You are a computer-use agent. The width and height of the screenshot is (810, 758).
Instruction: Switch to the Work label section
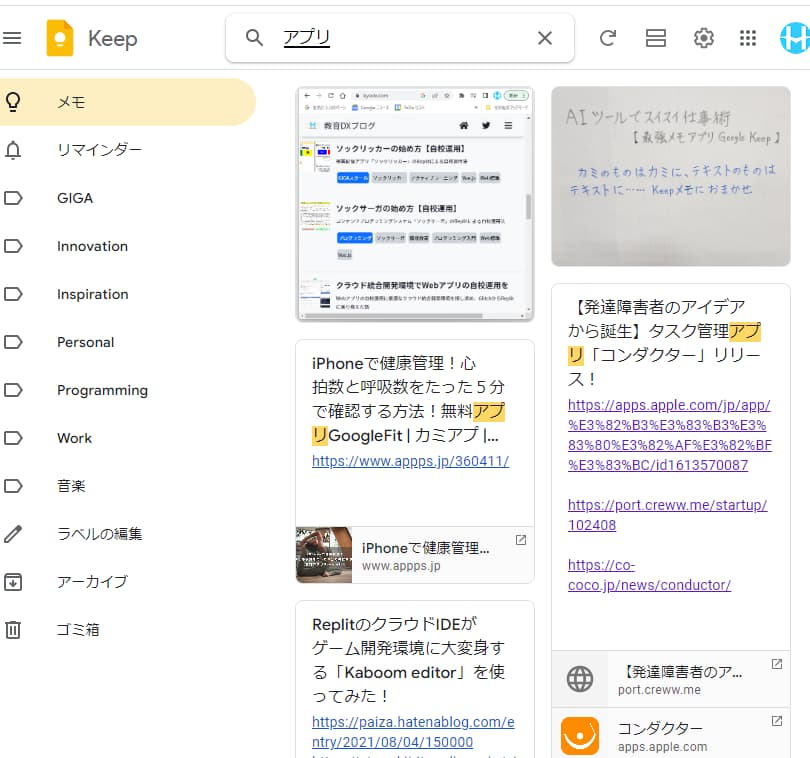coord(75,438)
